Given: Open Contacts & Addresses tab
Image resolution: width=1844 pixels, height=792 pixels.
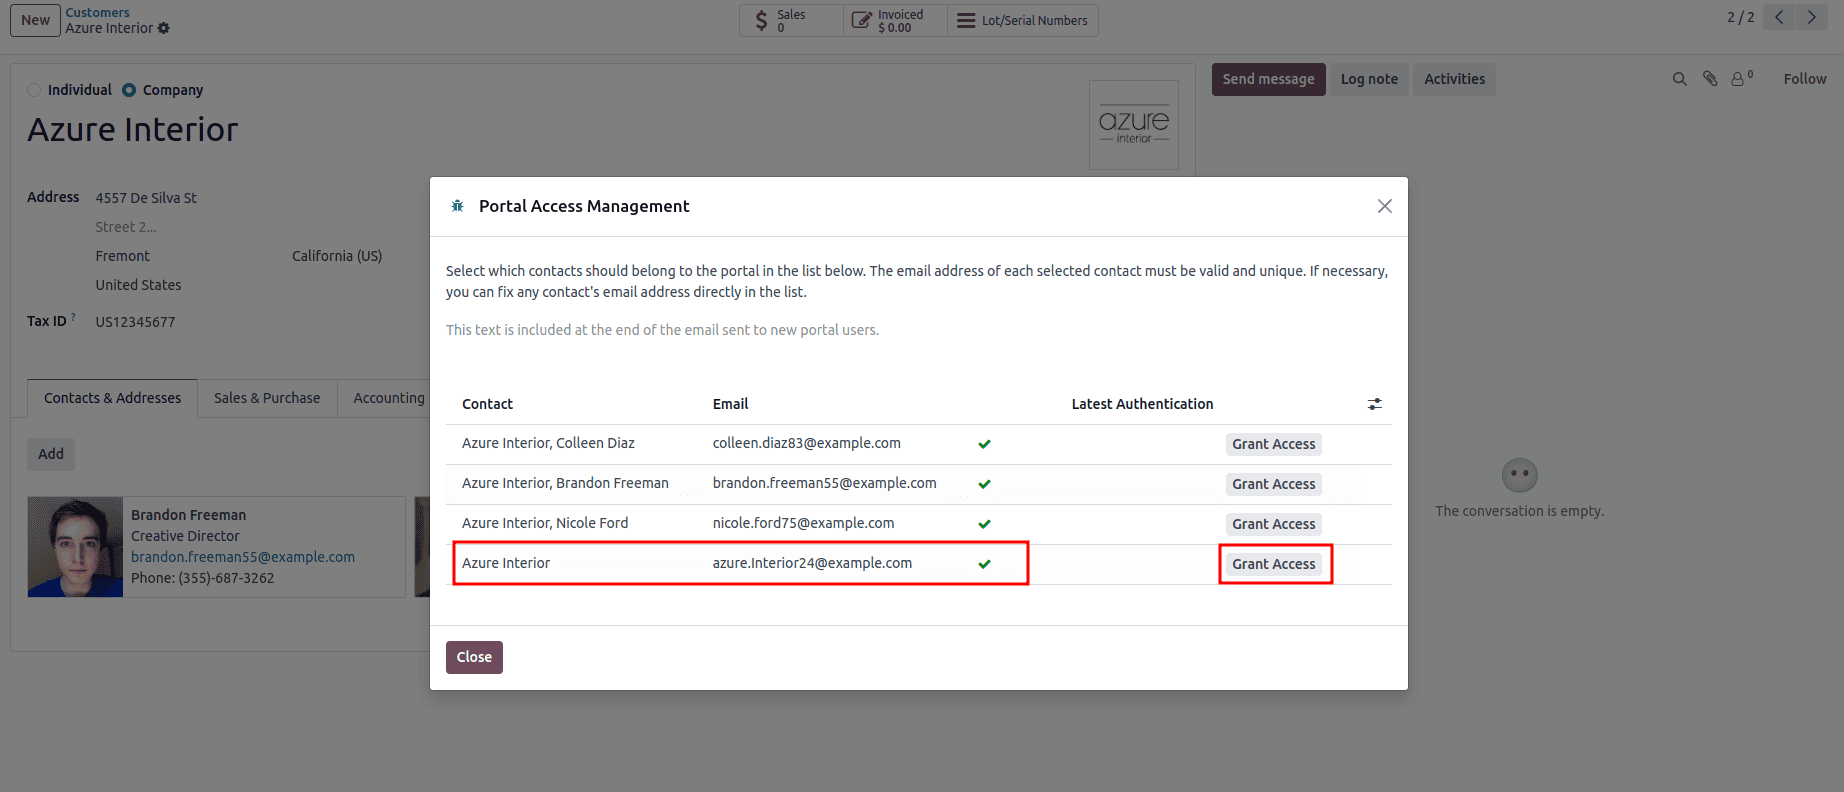Looking at the screenshot, I should click(x=112, y=398).
